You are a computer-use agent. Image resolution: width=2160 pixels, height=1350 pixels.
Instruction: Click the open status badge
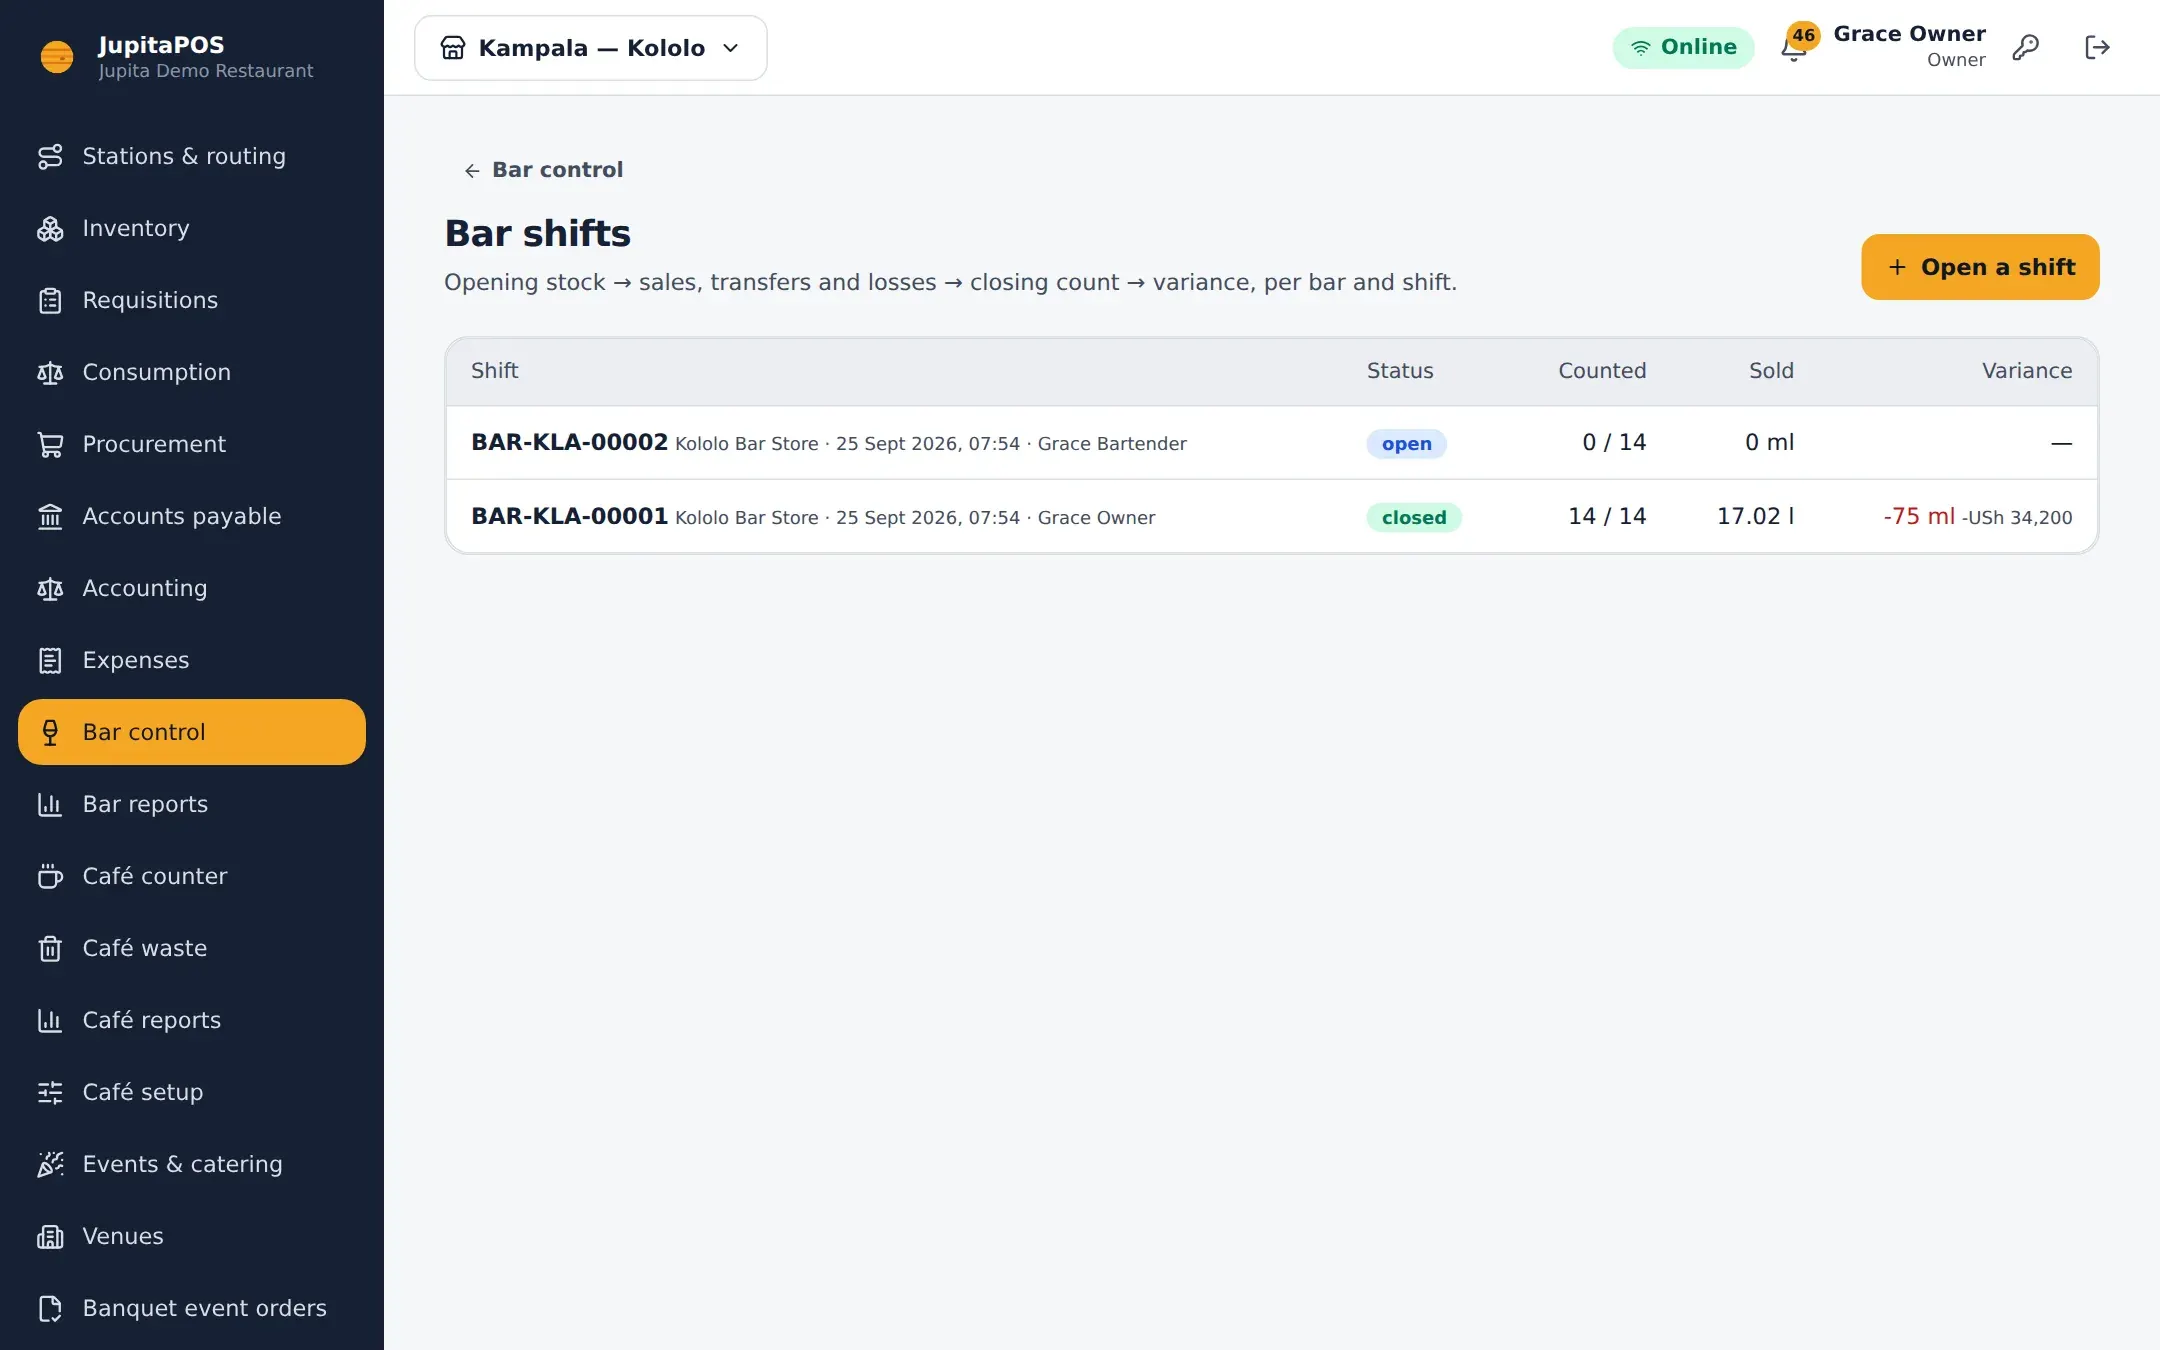tap(1406, 444)
